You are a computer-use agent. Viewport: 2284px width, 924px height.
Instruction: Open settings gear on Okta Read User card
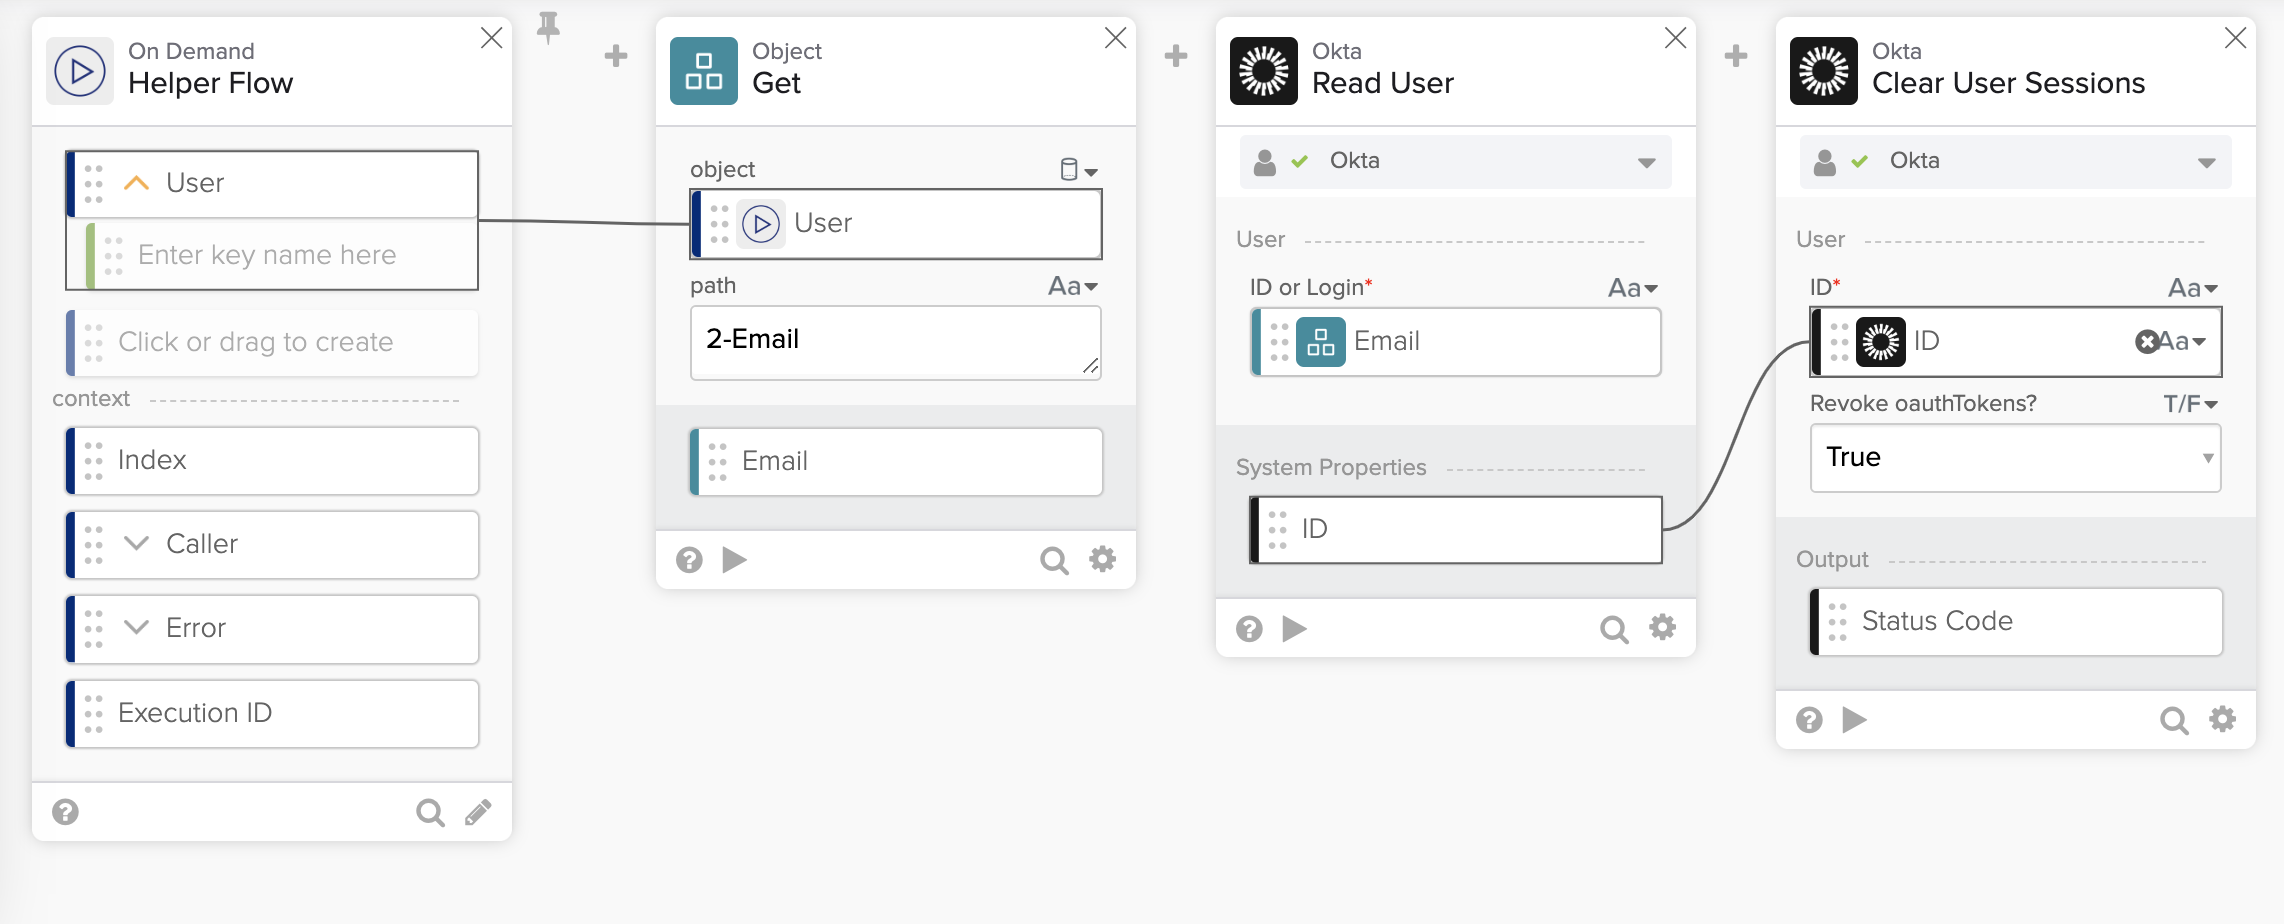tap(1662, 628)
